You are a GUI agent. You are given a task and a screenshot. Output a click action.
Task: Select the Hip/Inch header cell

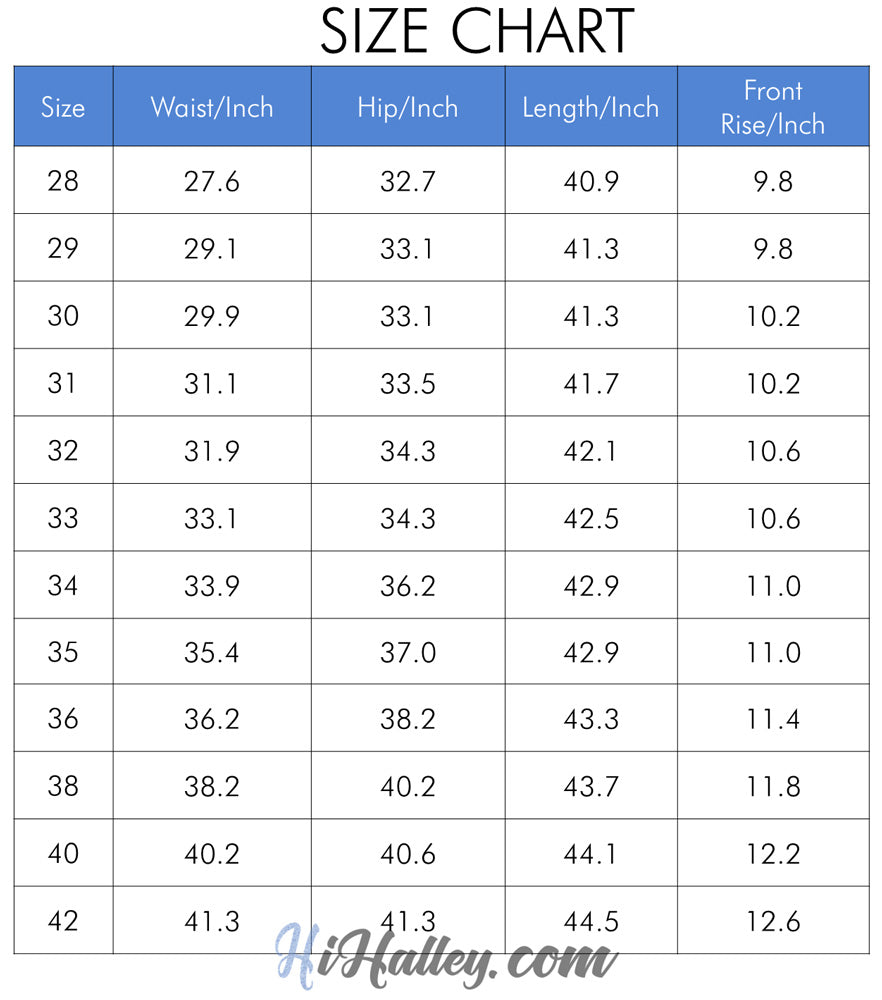[408, 107]
